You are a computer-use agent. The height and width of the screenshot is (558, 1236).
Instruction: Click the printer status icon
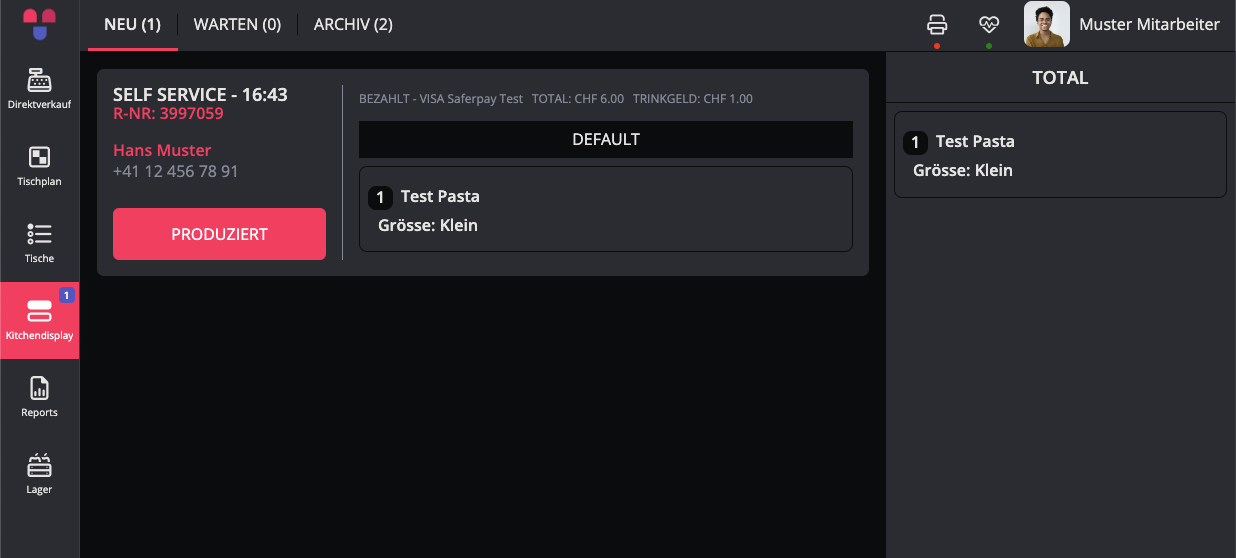(937, 25)
